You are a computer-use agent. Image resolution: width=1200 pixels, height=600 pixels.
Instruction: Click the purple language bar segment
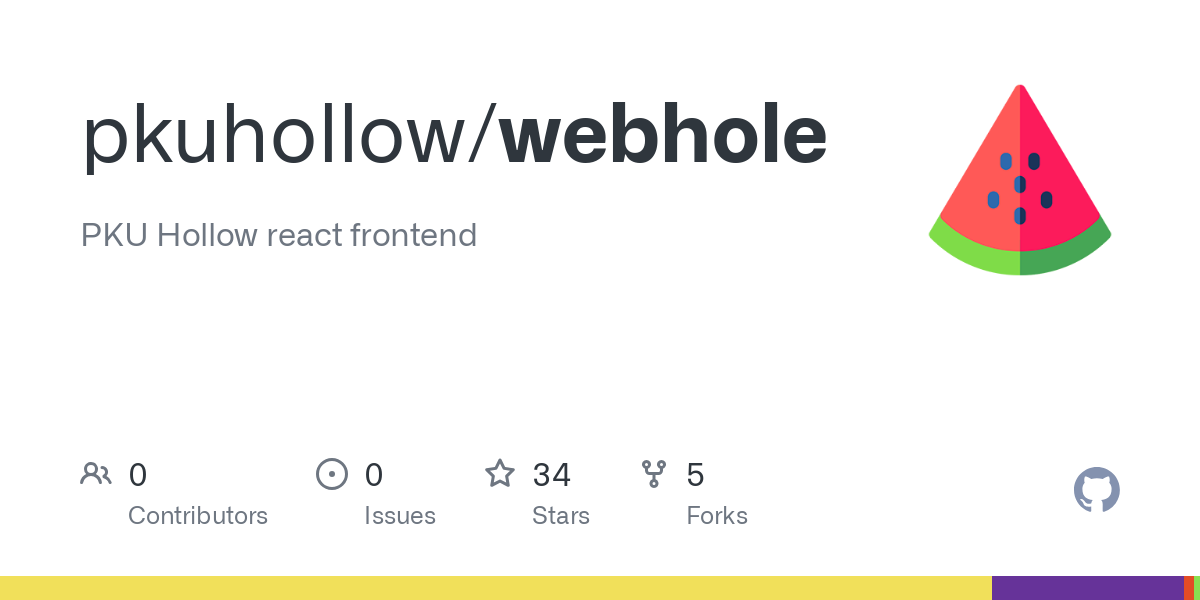pyautogui.click(x=1088, y=588)
